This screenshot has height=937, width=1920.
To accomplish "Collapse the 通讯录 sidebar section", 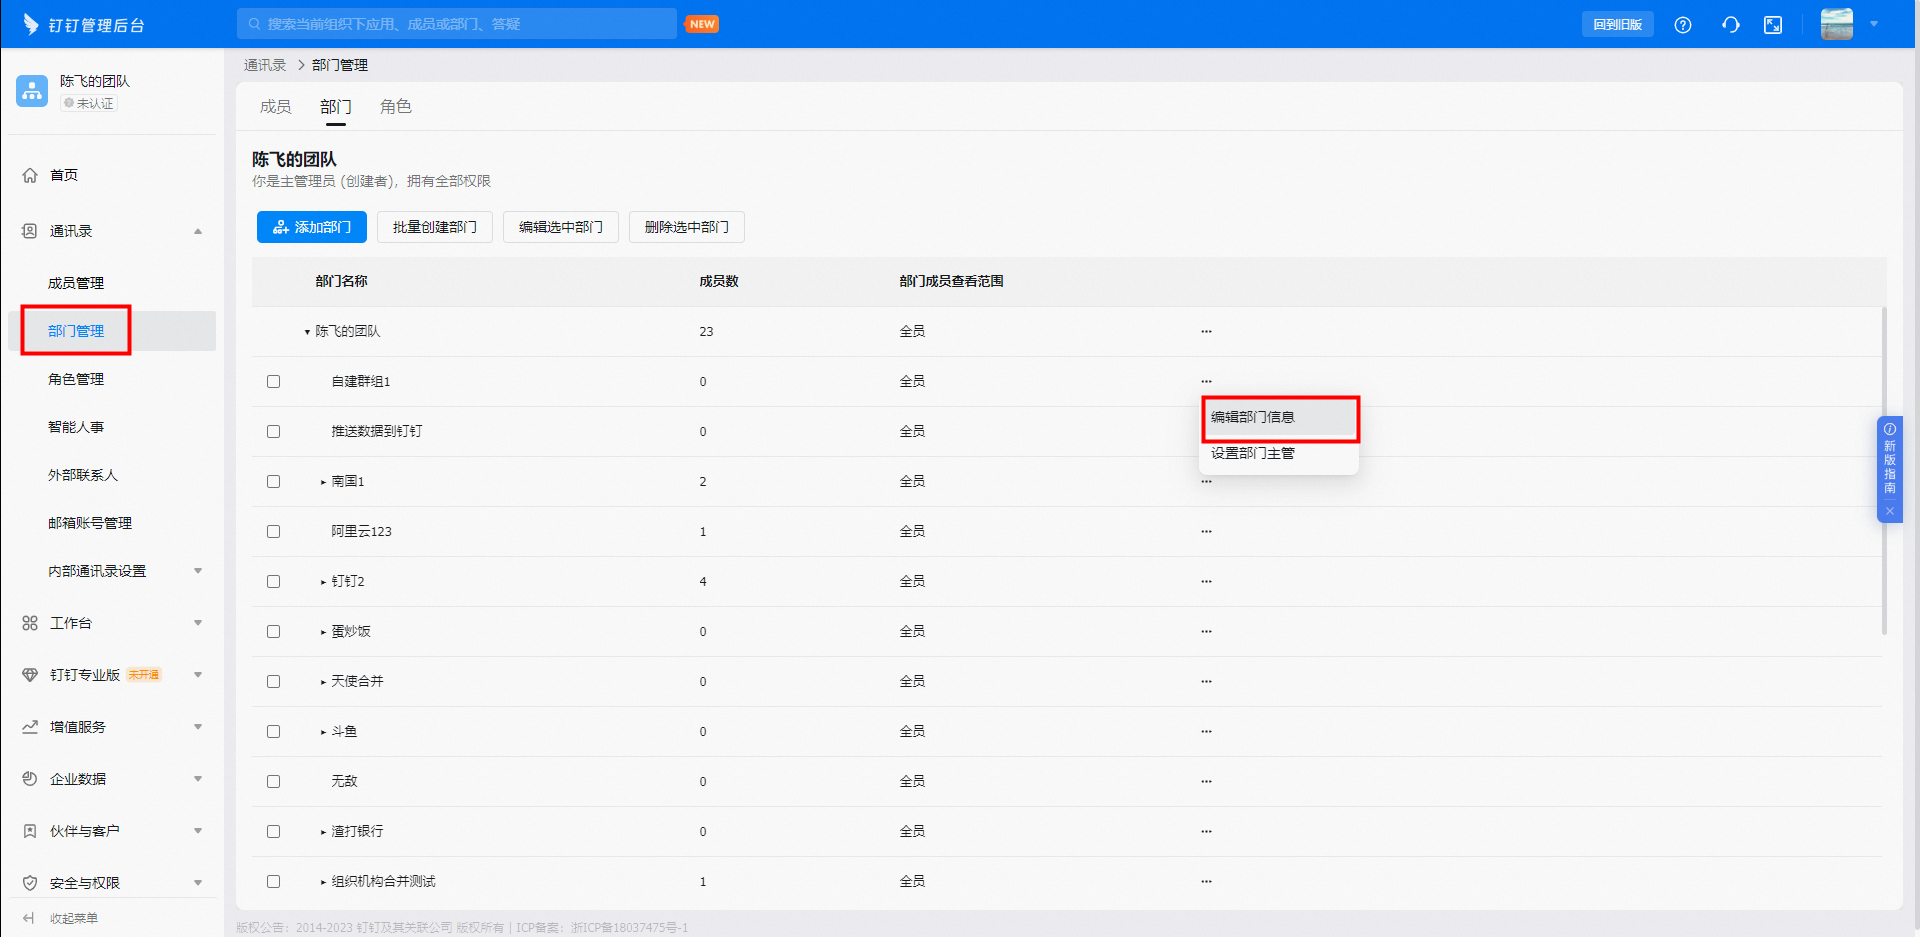I will 198,231.
